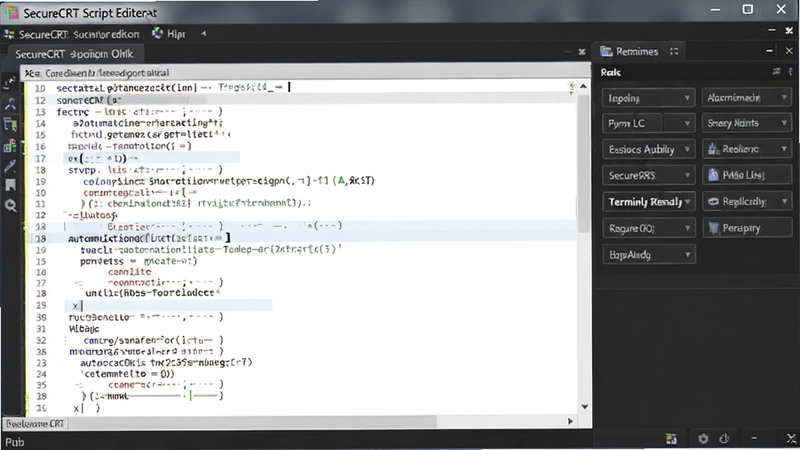
Task: Click code line 17 in editor
Action: click(x=152, y=158)
